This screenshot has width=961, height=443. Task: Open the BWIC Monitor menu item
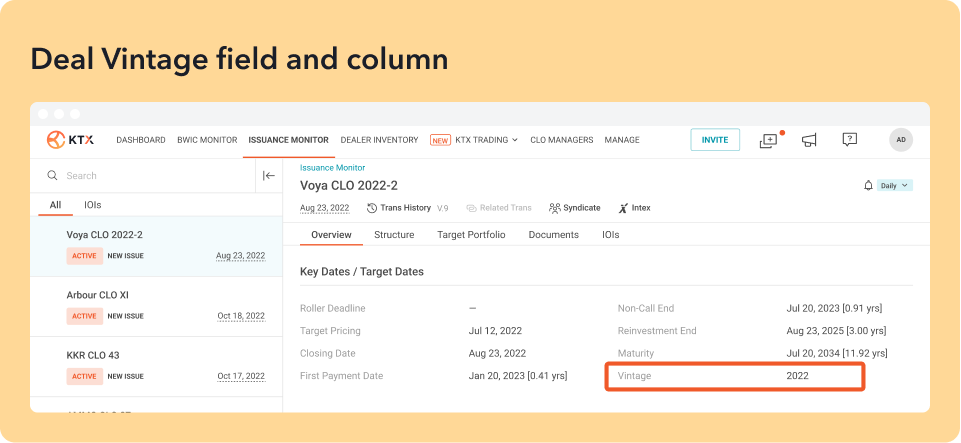coord(207,140)
